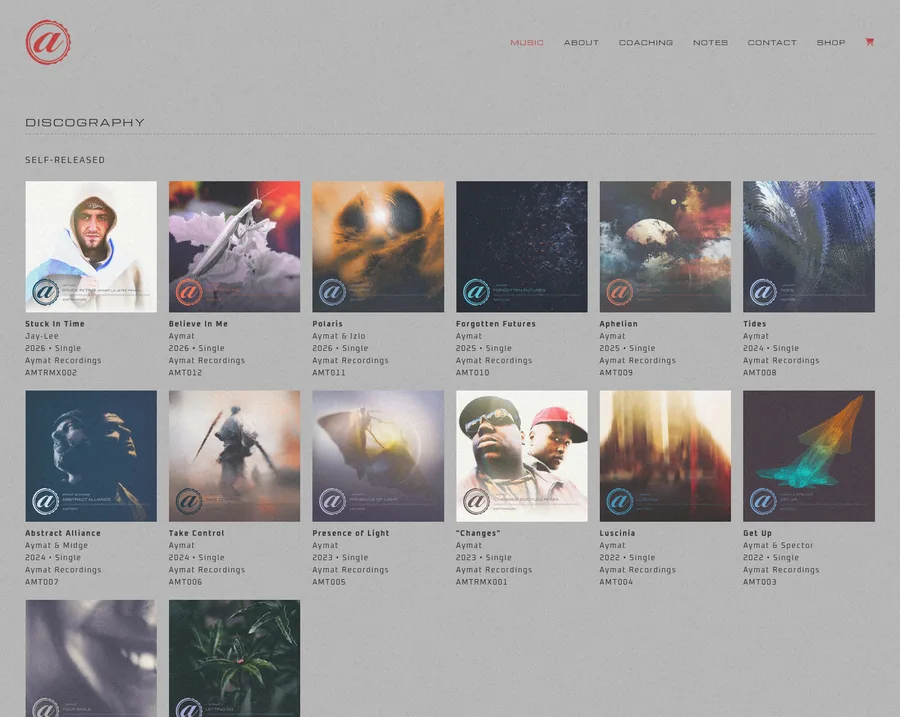Click catalog number AMT003
This screenshot has width=900, height=717.
(x=759, y=582)
